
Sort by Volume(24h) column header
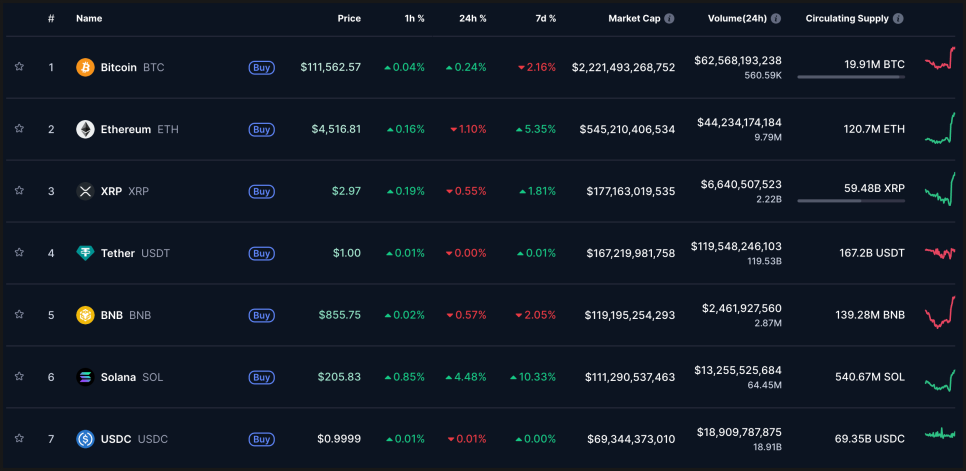coord(737,18)
